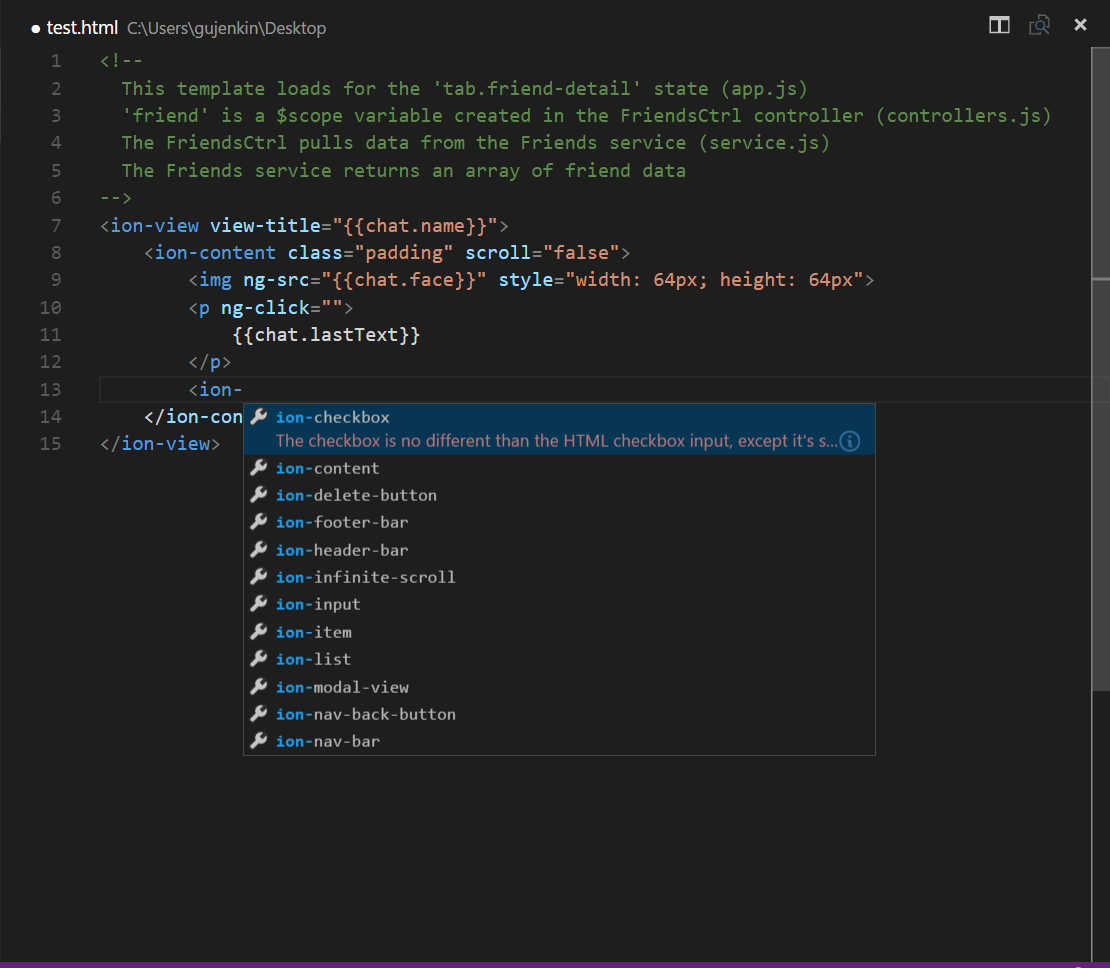
Task: Show more info for ion-checkbox suggestion
Action: point(850,441)
